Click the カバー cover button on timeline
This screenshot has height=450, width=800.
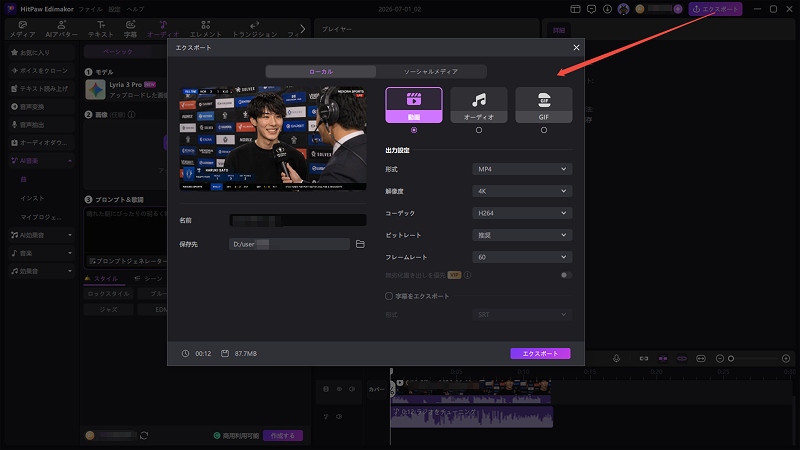377,389
